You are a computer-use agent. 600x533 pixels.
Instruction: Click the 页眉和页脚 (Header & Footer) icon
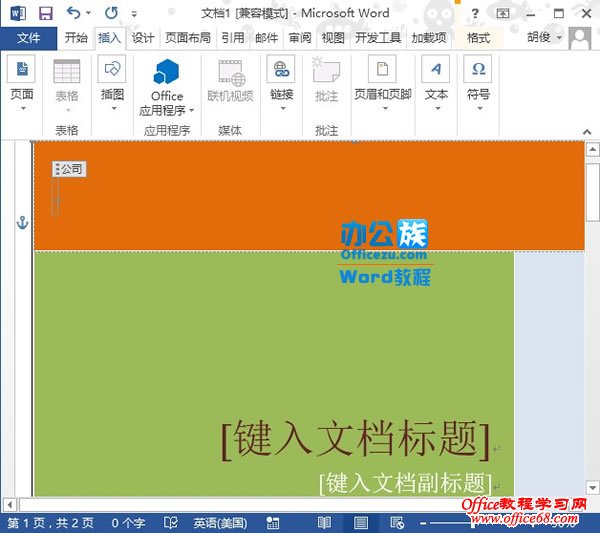pyautogui.click(x=382, y=69)
